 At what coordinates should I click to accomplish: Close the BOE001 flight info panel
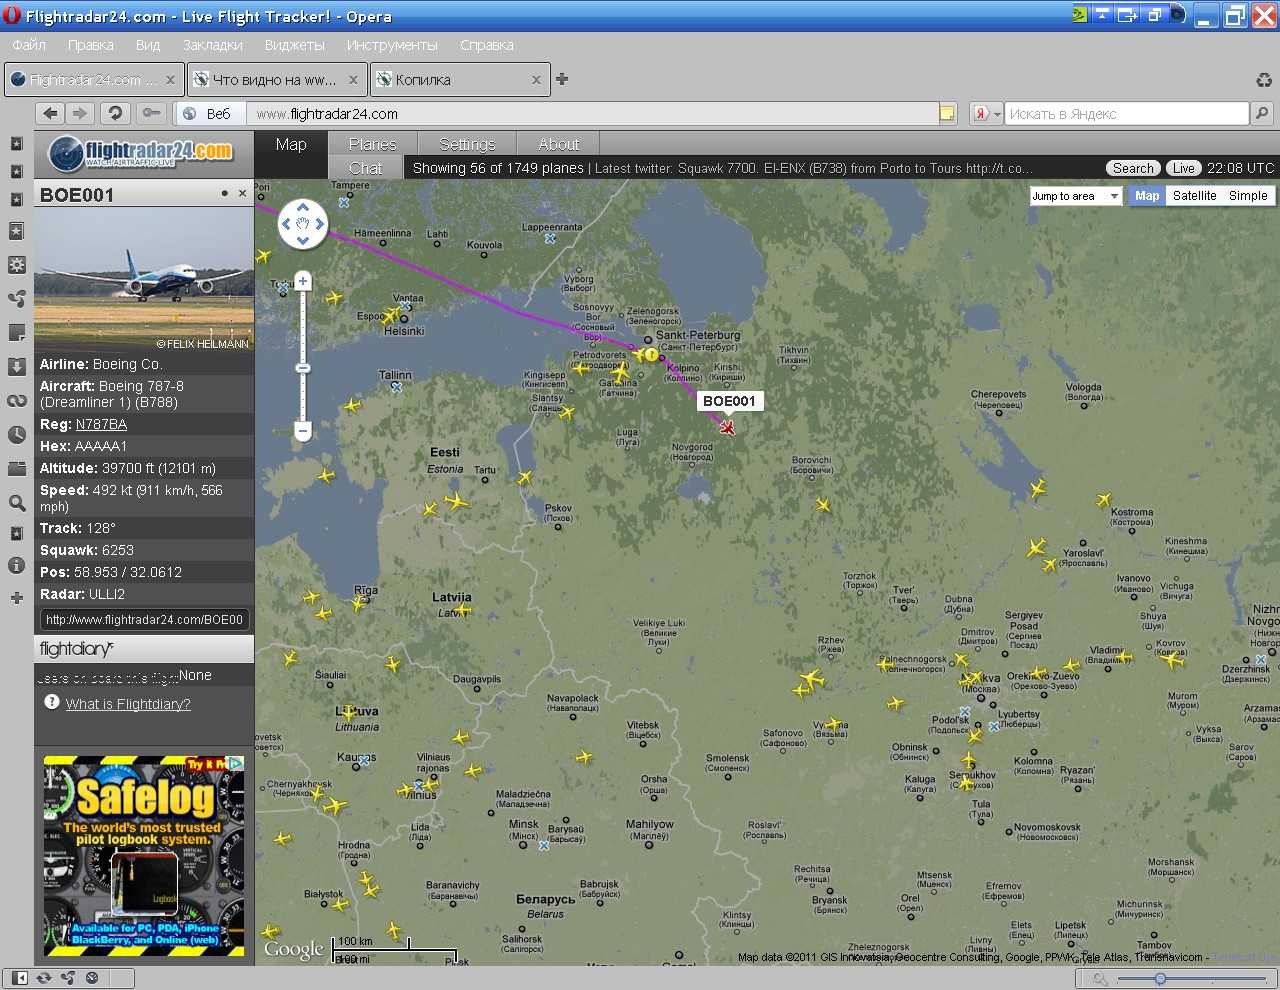coord(242,194)
